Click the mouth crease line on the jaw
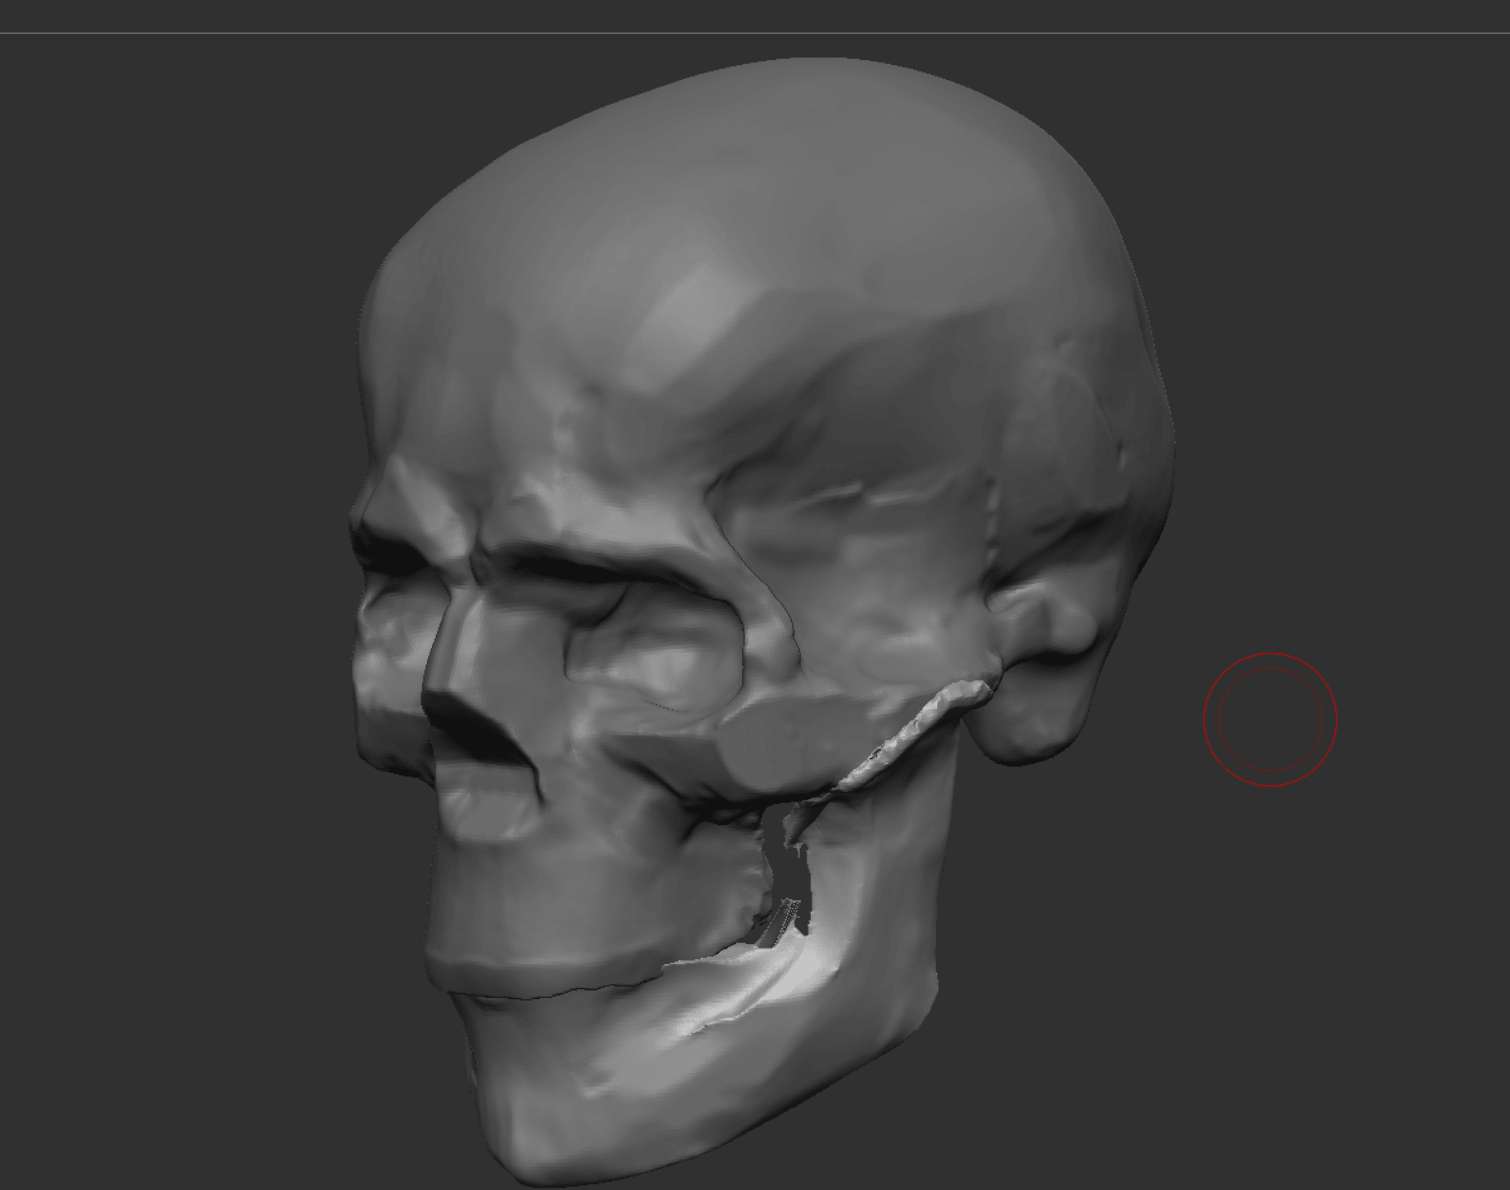The height and width of the screenshot is (1190, 1510). [560, 990]
